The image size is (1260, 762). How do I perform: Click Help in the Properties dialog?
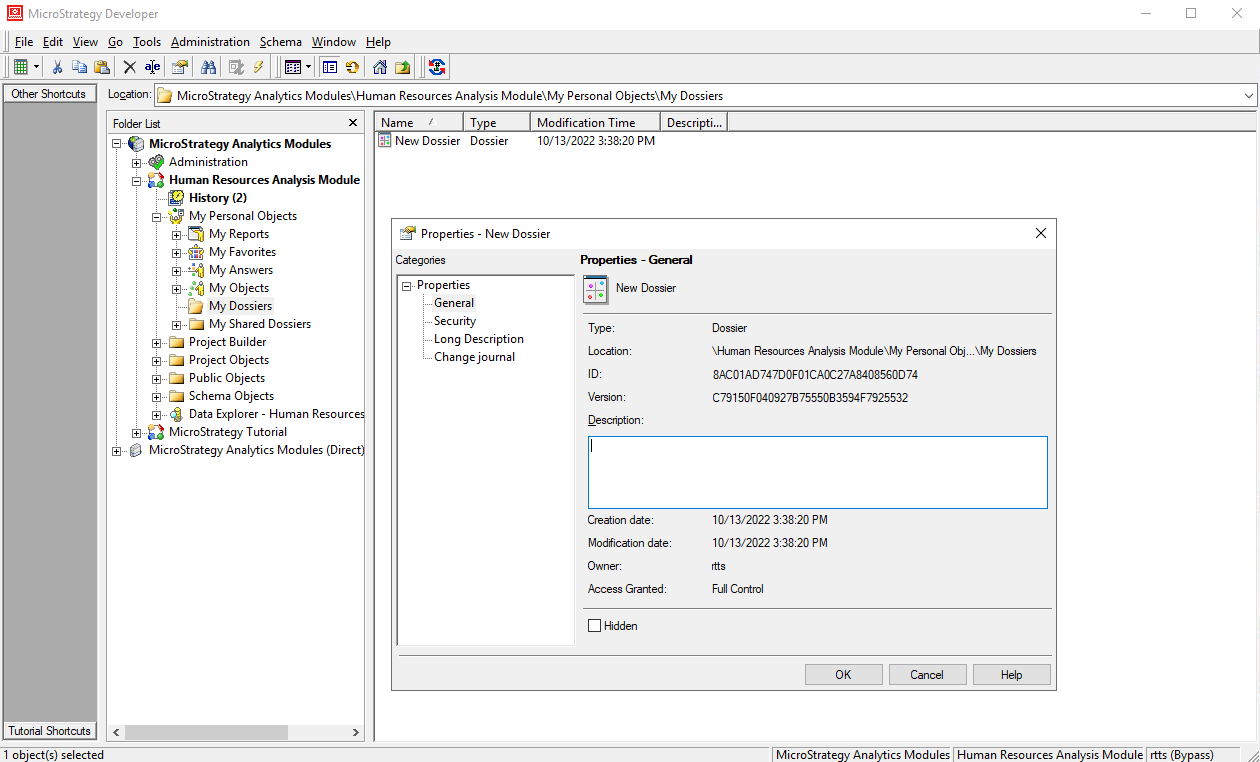point(1012,675)
